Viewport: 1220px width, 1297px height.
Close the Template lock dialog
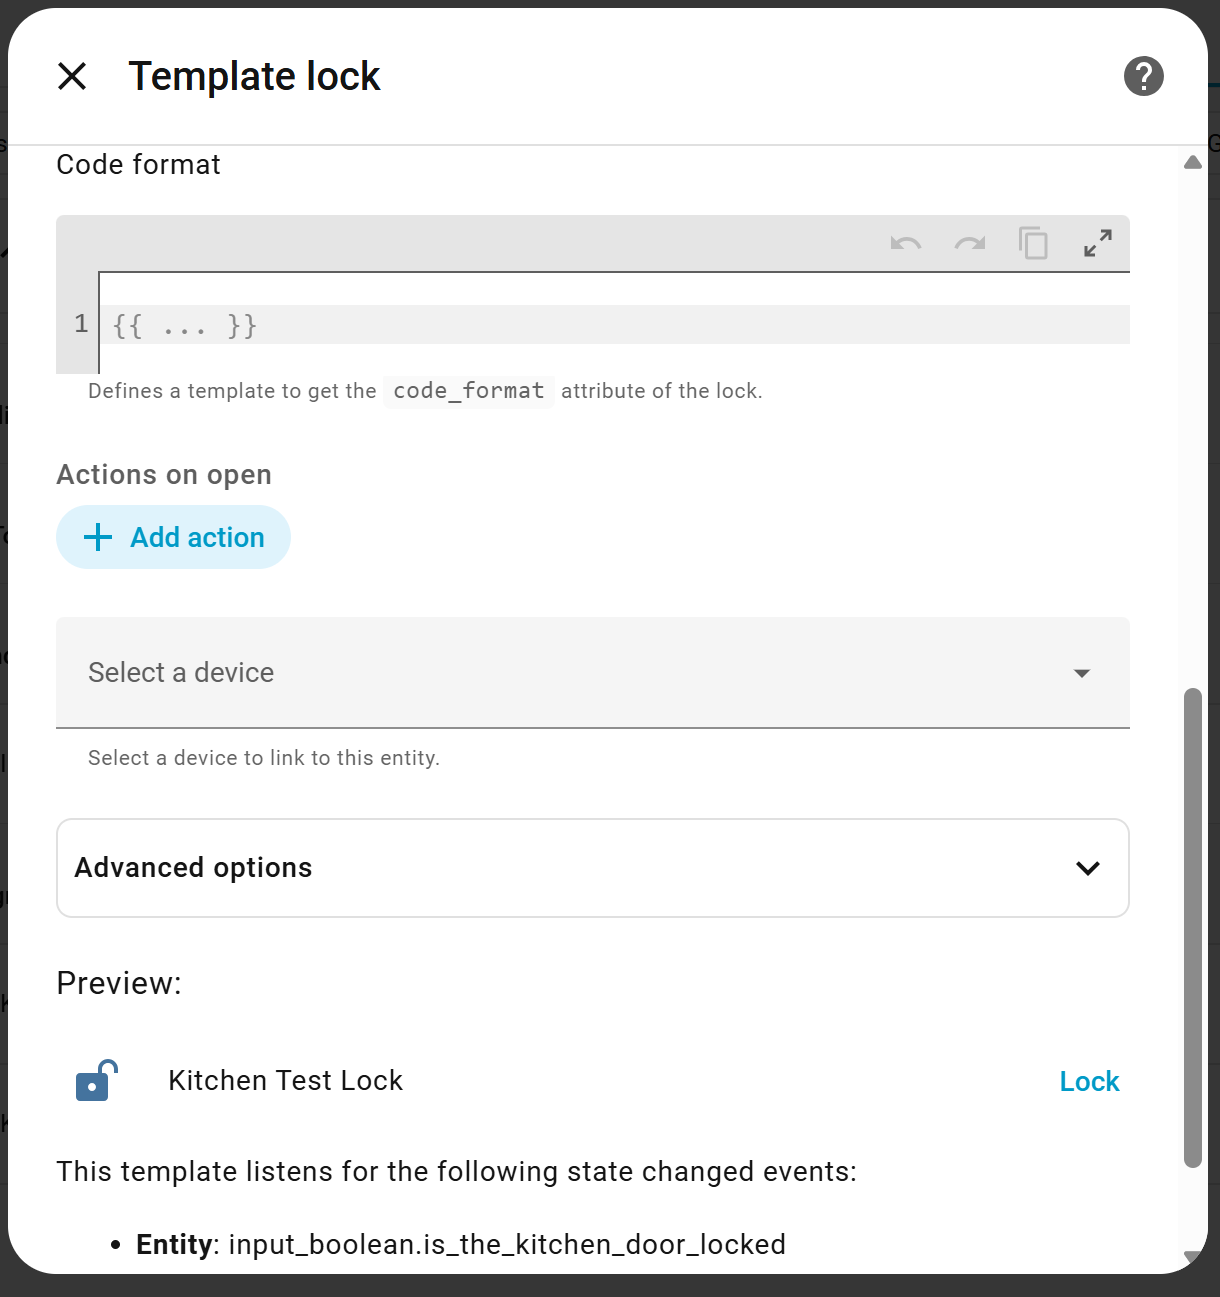(x=72, y=76)
